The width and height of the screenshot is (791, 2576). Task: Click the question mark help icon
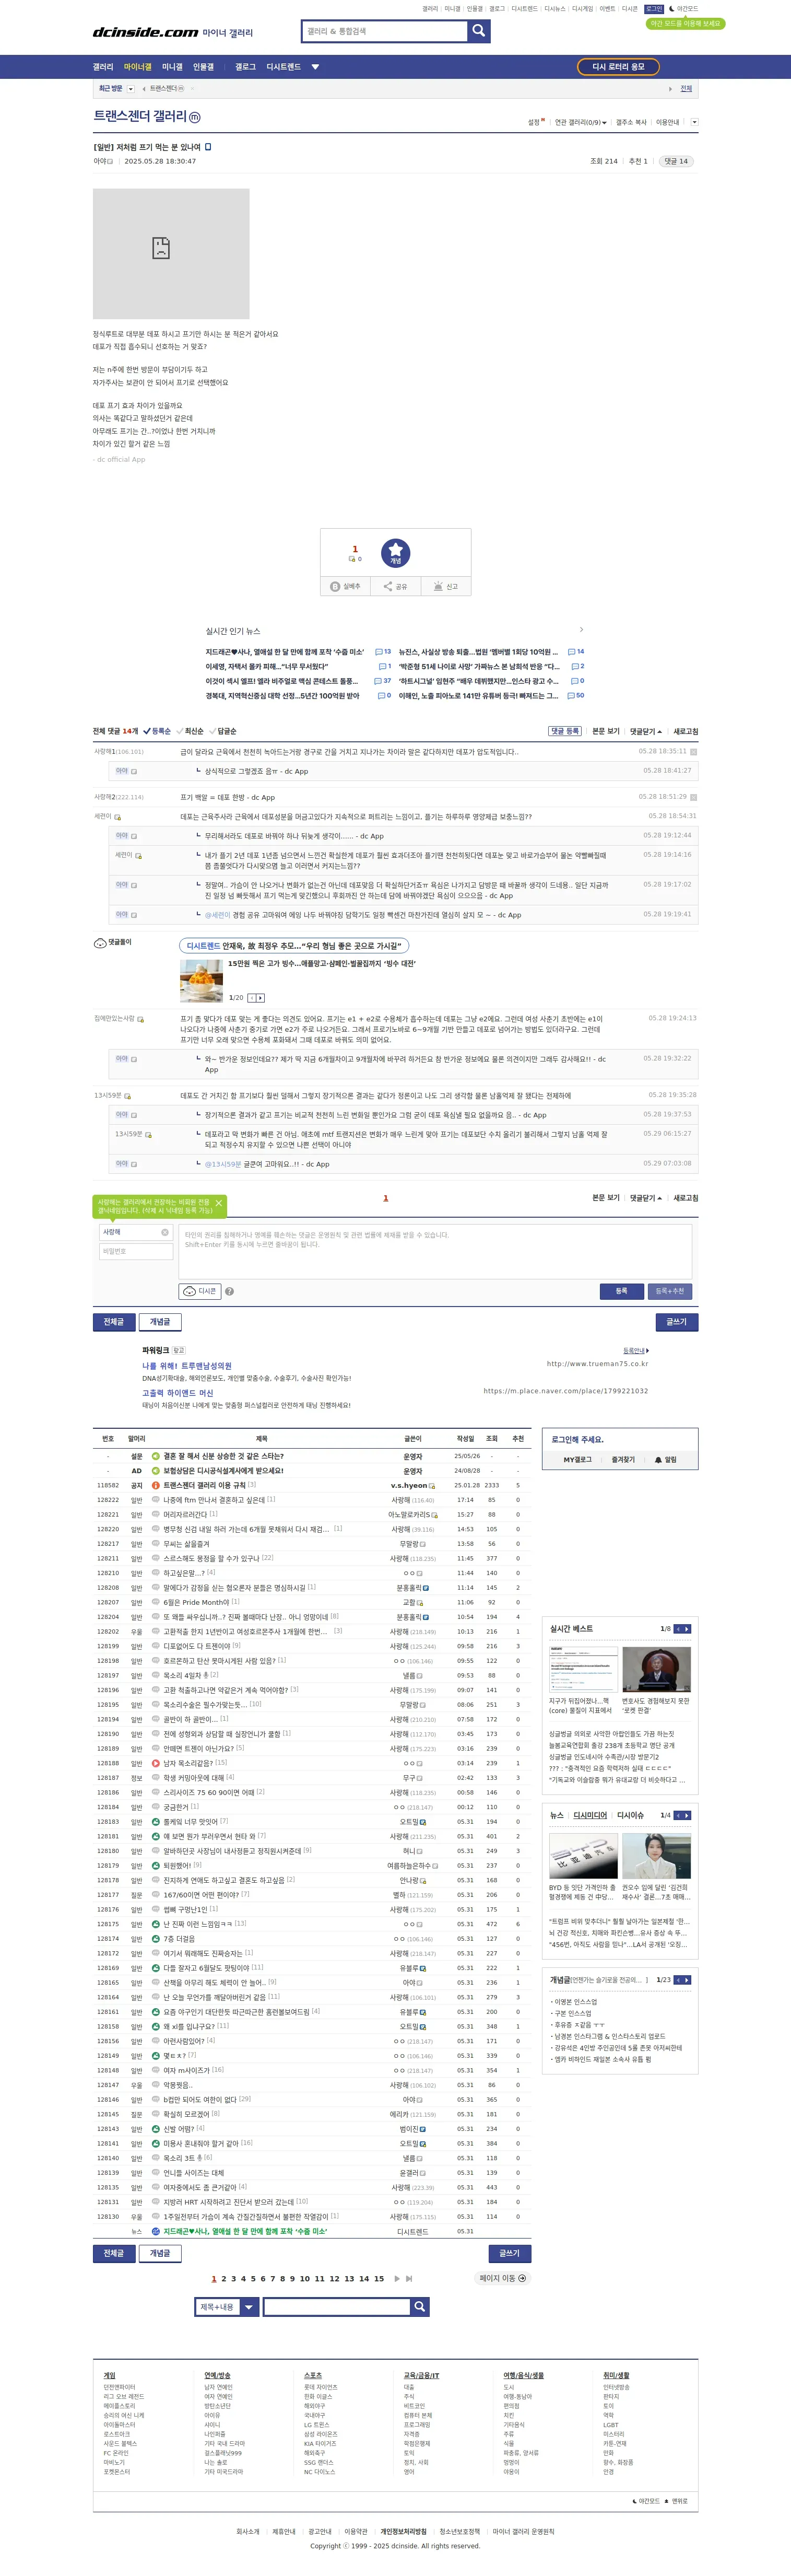click(x=229, y=1291)
